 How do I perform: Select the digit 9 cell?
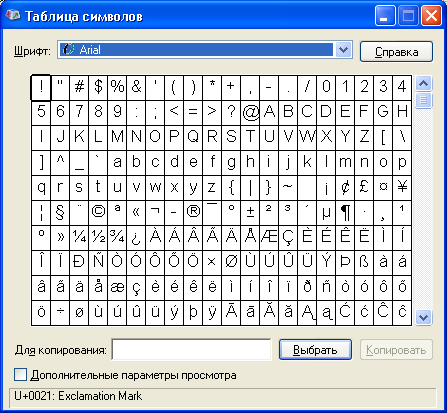[117, 112]
